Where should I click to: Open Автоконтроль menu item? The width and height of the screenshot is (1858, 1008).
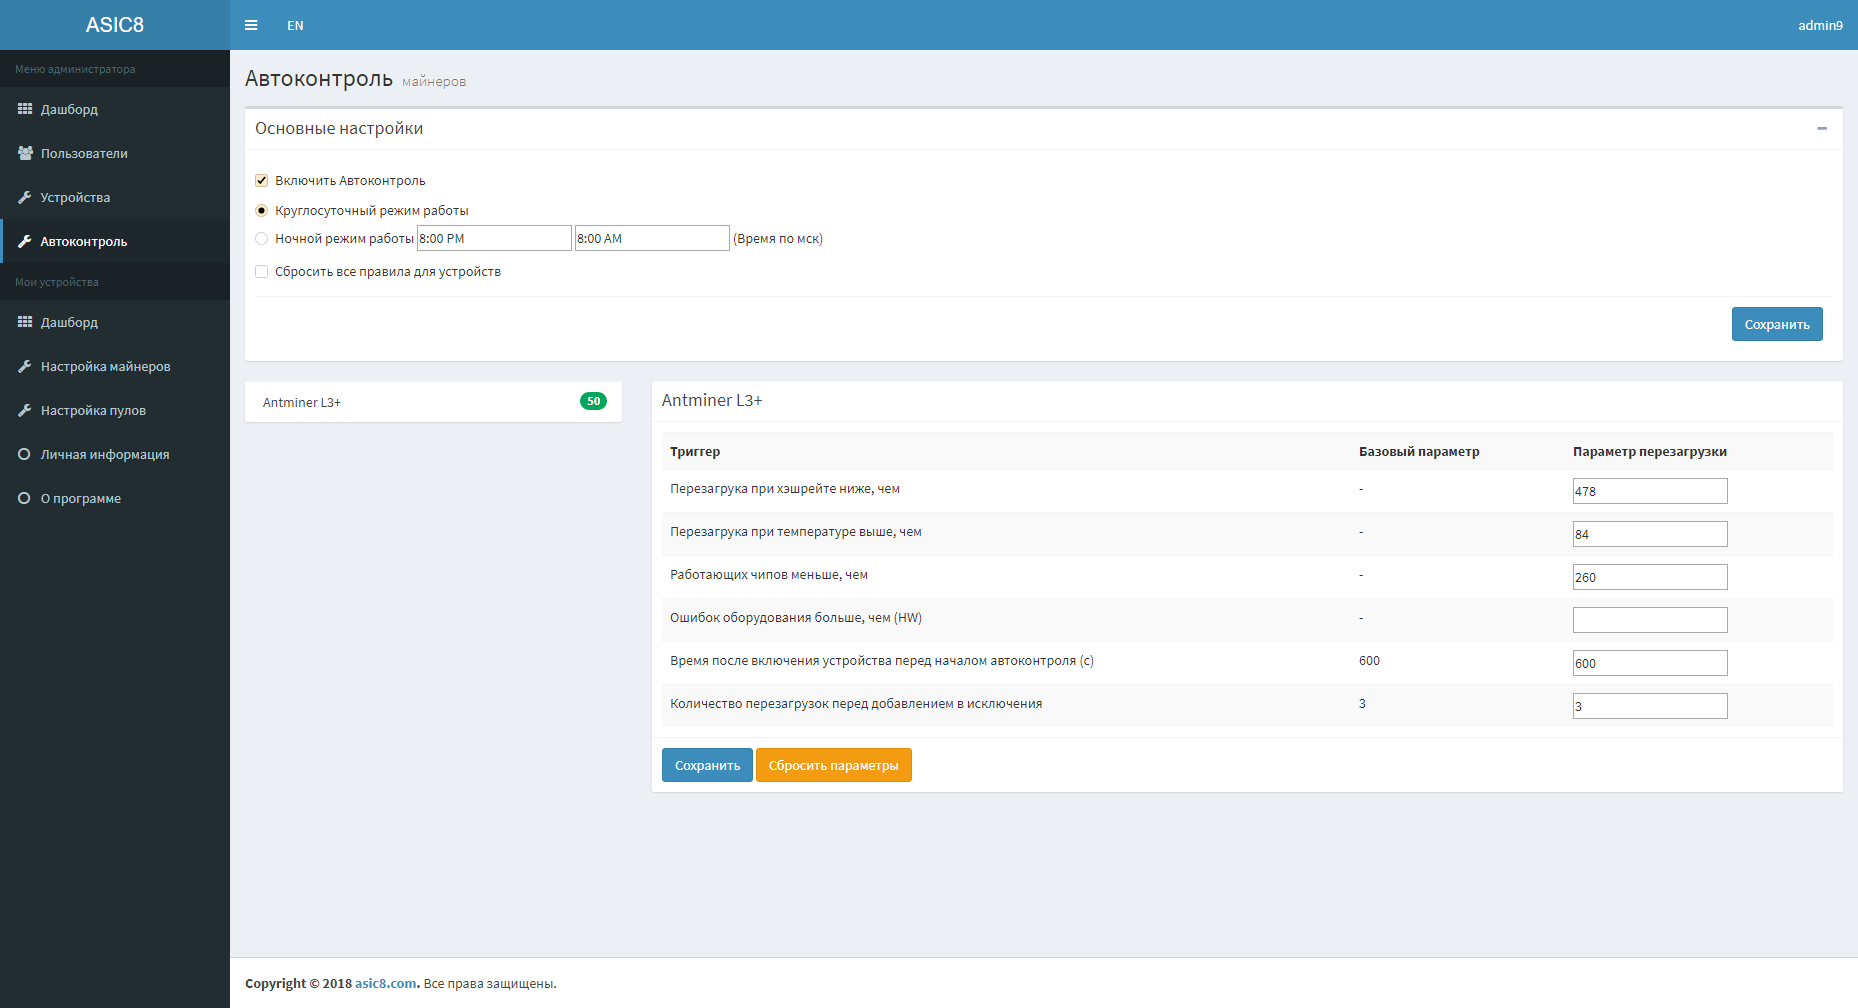pyautogui.click(x=115, y=241)
